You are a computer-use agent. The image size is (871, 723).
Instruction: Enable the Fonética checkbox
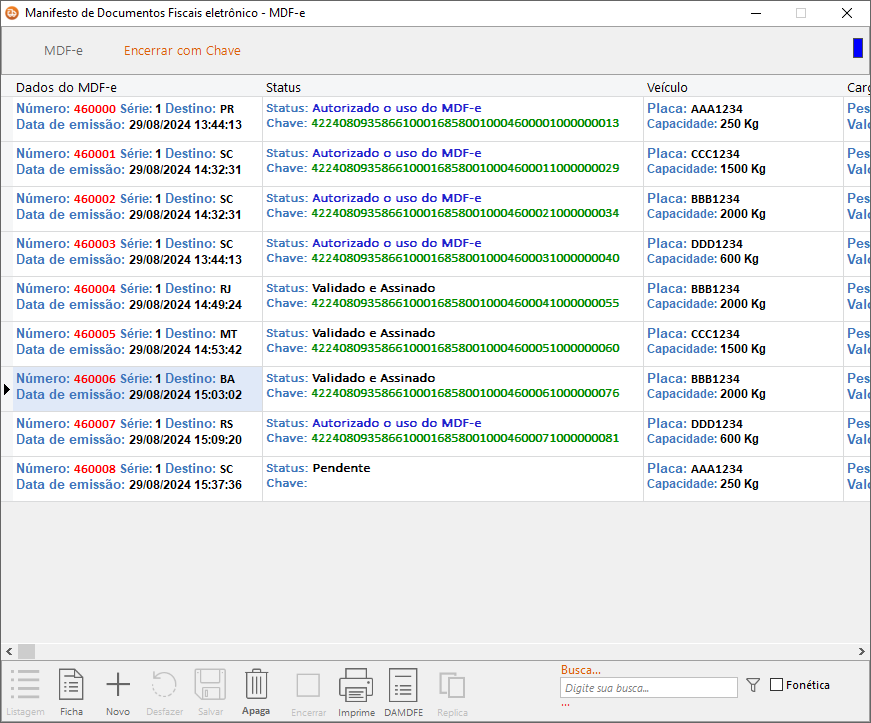[x=777, y=685]
